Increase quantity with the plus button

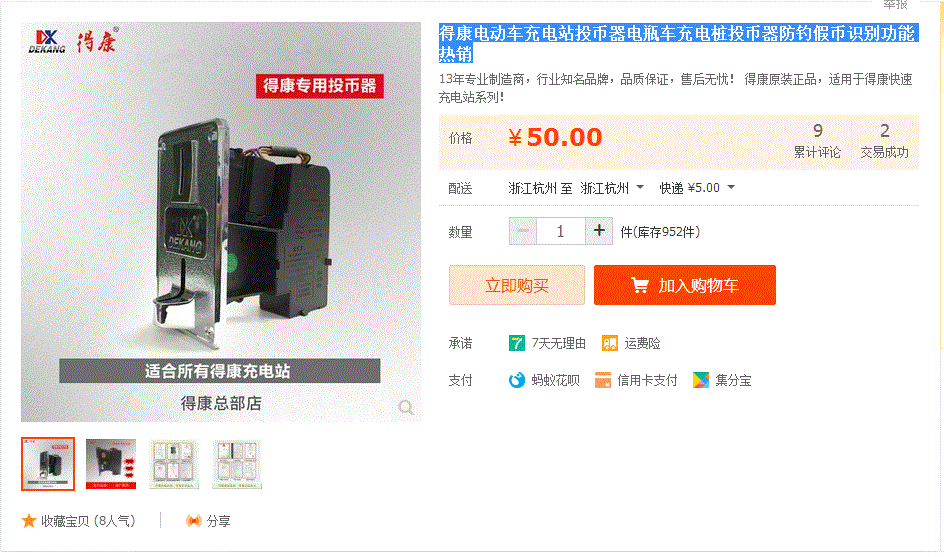599,231
